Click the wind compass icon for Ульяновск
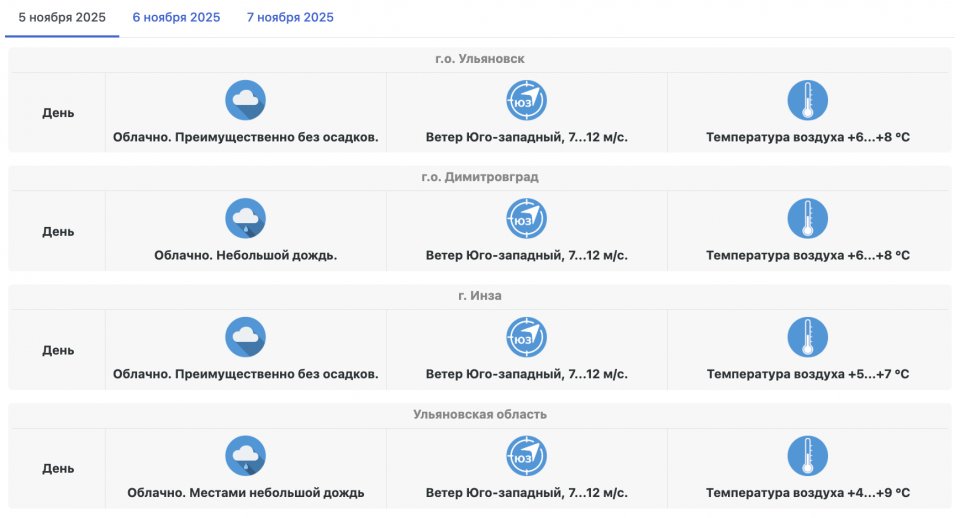Image resolution: width=960 pixels, height=518 pixels. [x=527, y=100]
